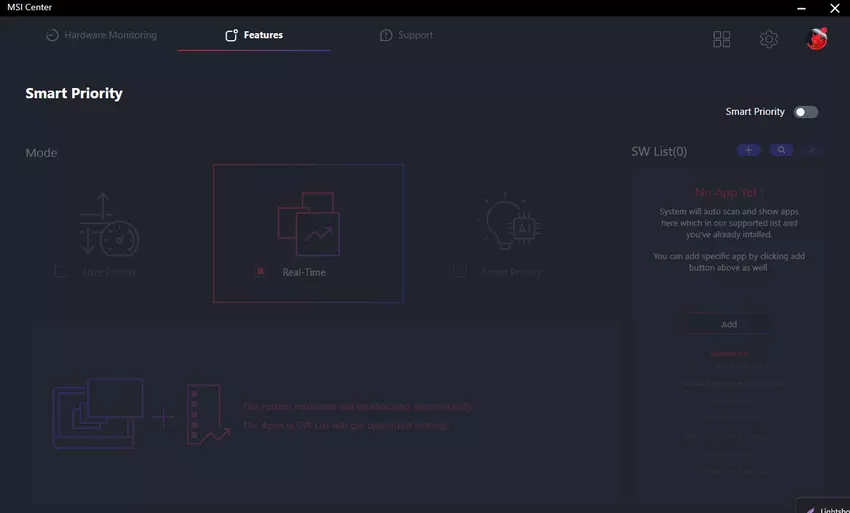Open the Support tab

(x=406, y=35)
